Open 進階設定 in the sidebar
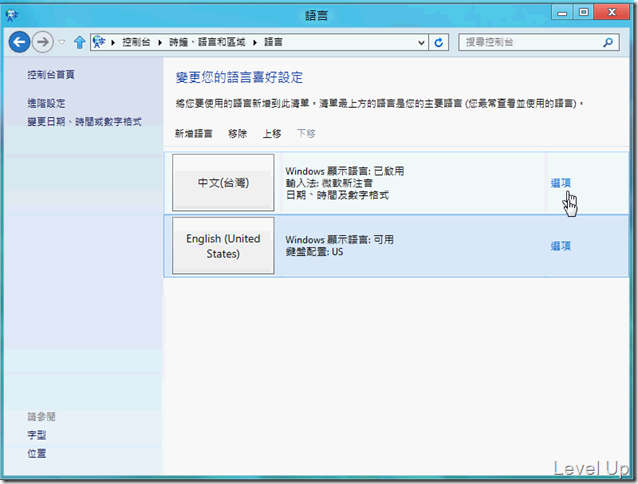 (46, 103)
